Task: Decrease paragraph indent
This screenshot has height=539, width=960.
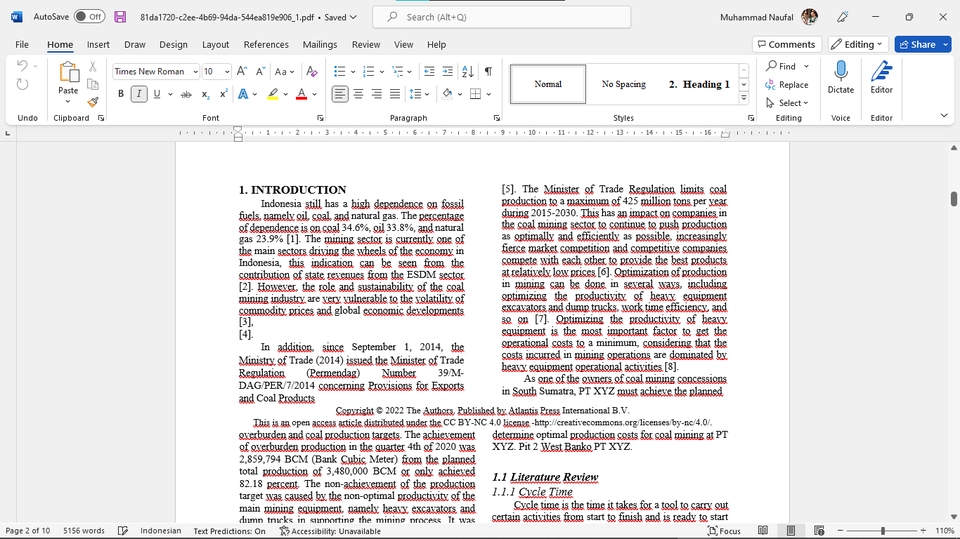Action: pos(429,72)
